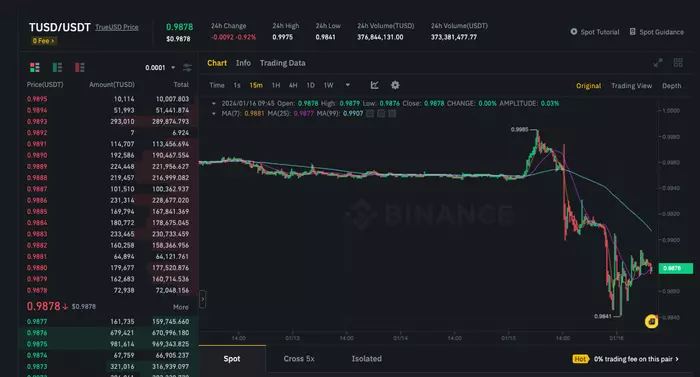Click the 0.9841 low marker on chart
Viewport: 700px width, 377px height.
(x=603, y=316)
